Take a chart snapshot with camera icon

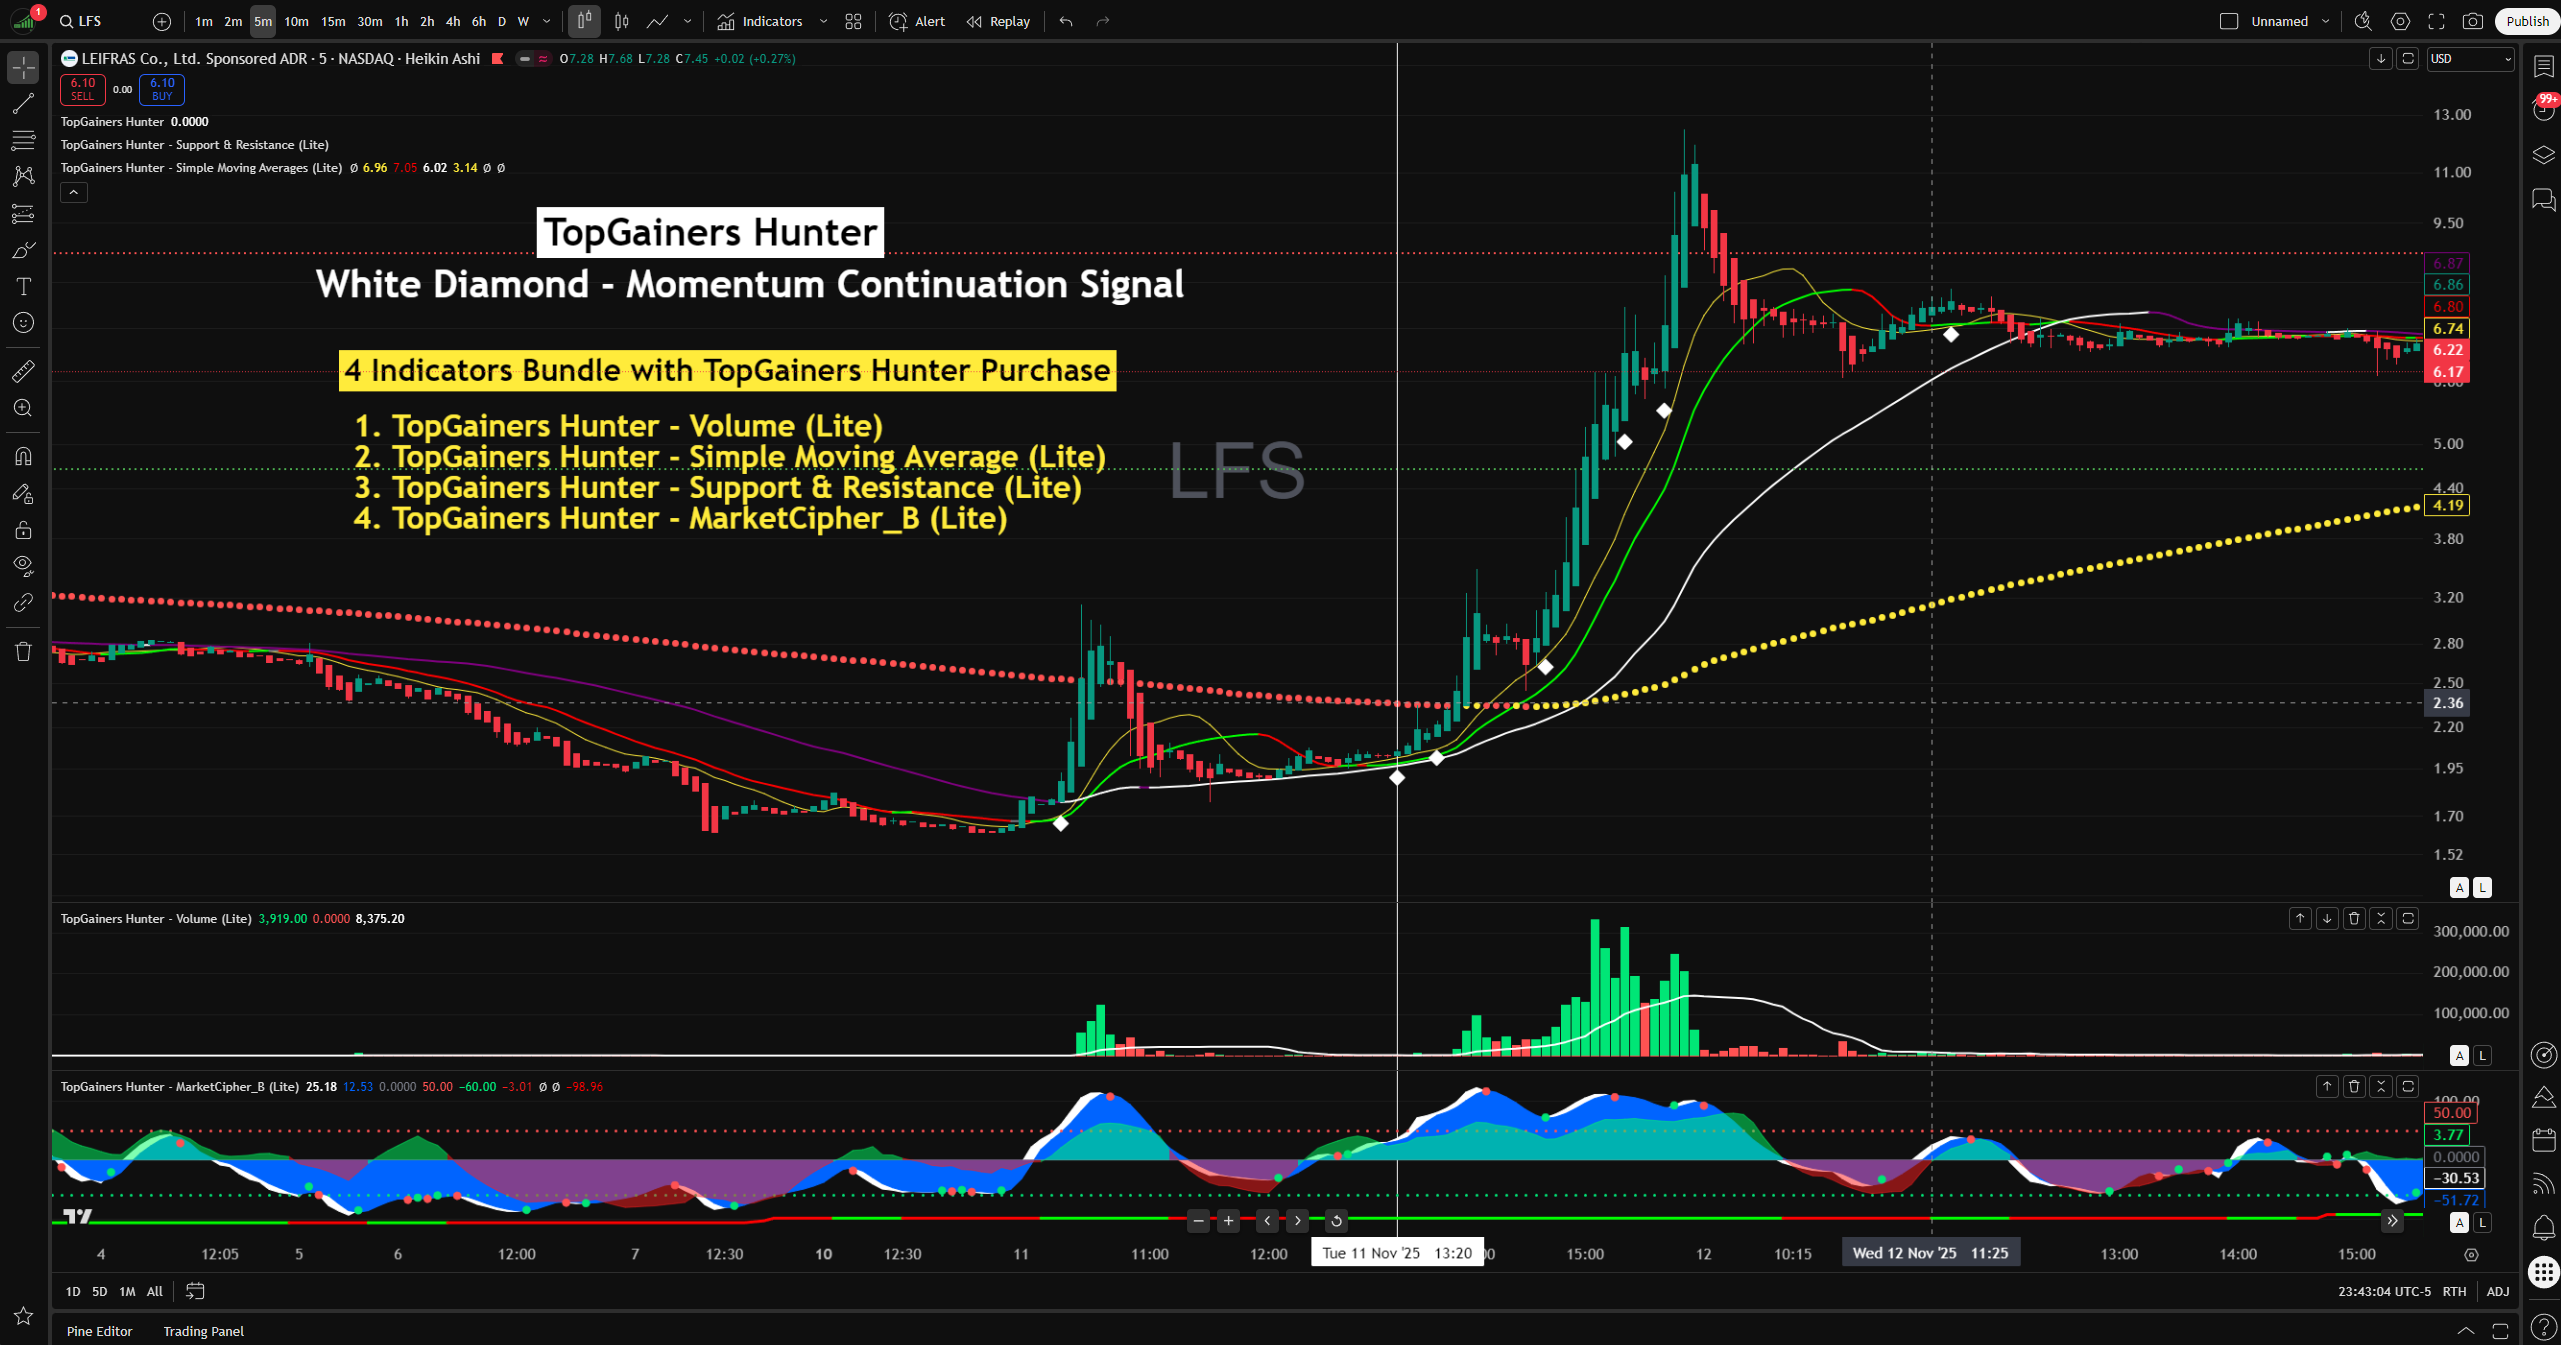tap(2472, 21)
